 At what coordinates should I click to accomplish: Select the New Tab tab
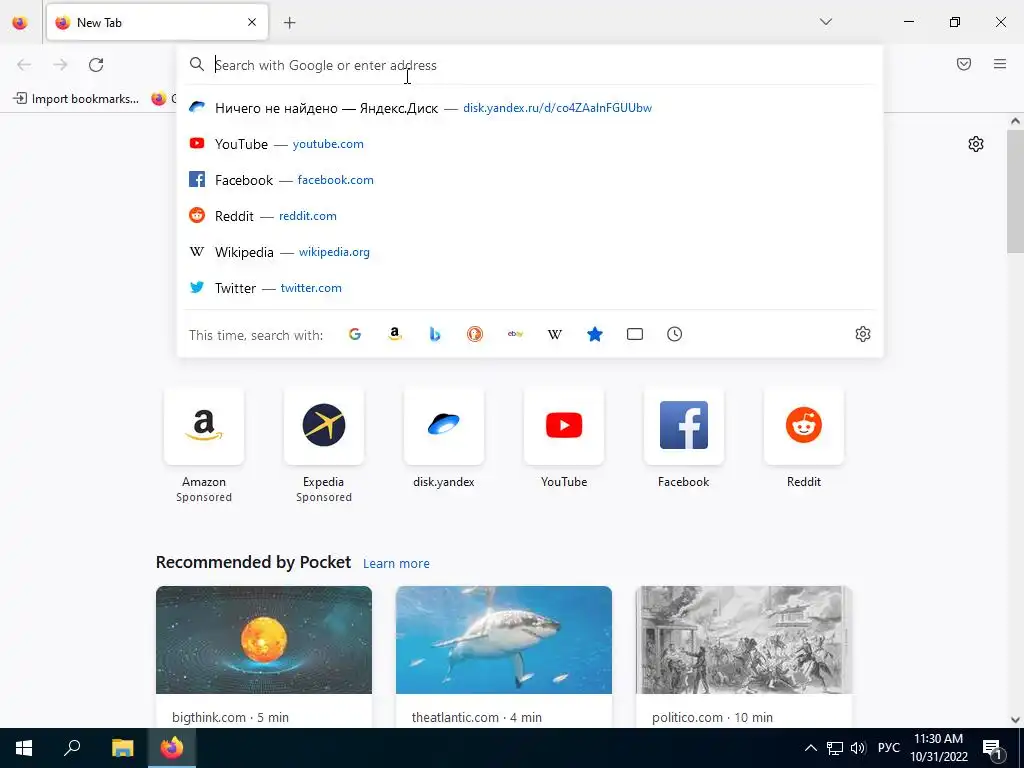click(x=157, y=22)
